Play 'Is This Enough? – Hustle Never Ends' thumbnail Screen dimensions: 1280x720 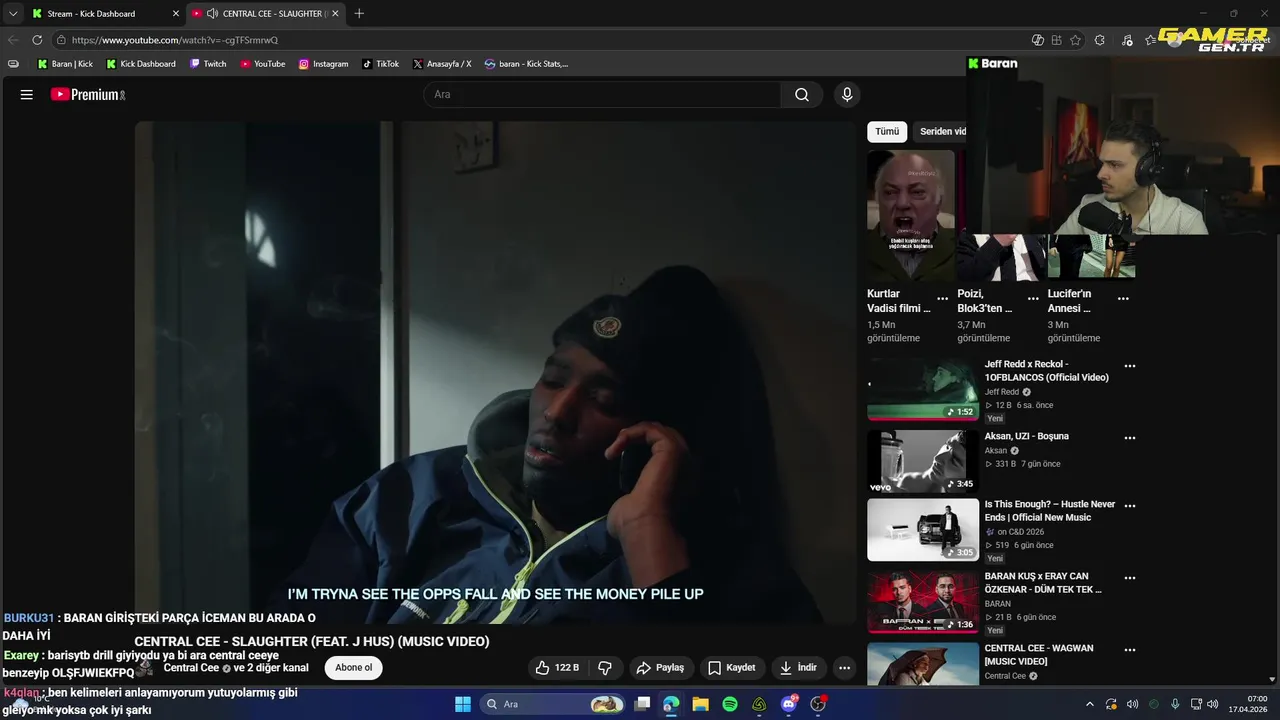click(x=923, y=530)
